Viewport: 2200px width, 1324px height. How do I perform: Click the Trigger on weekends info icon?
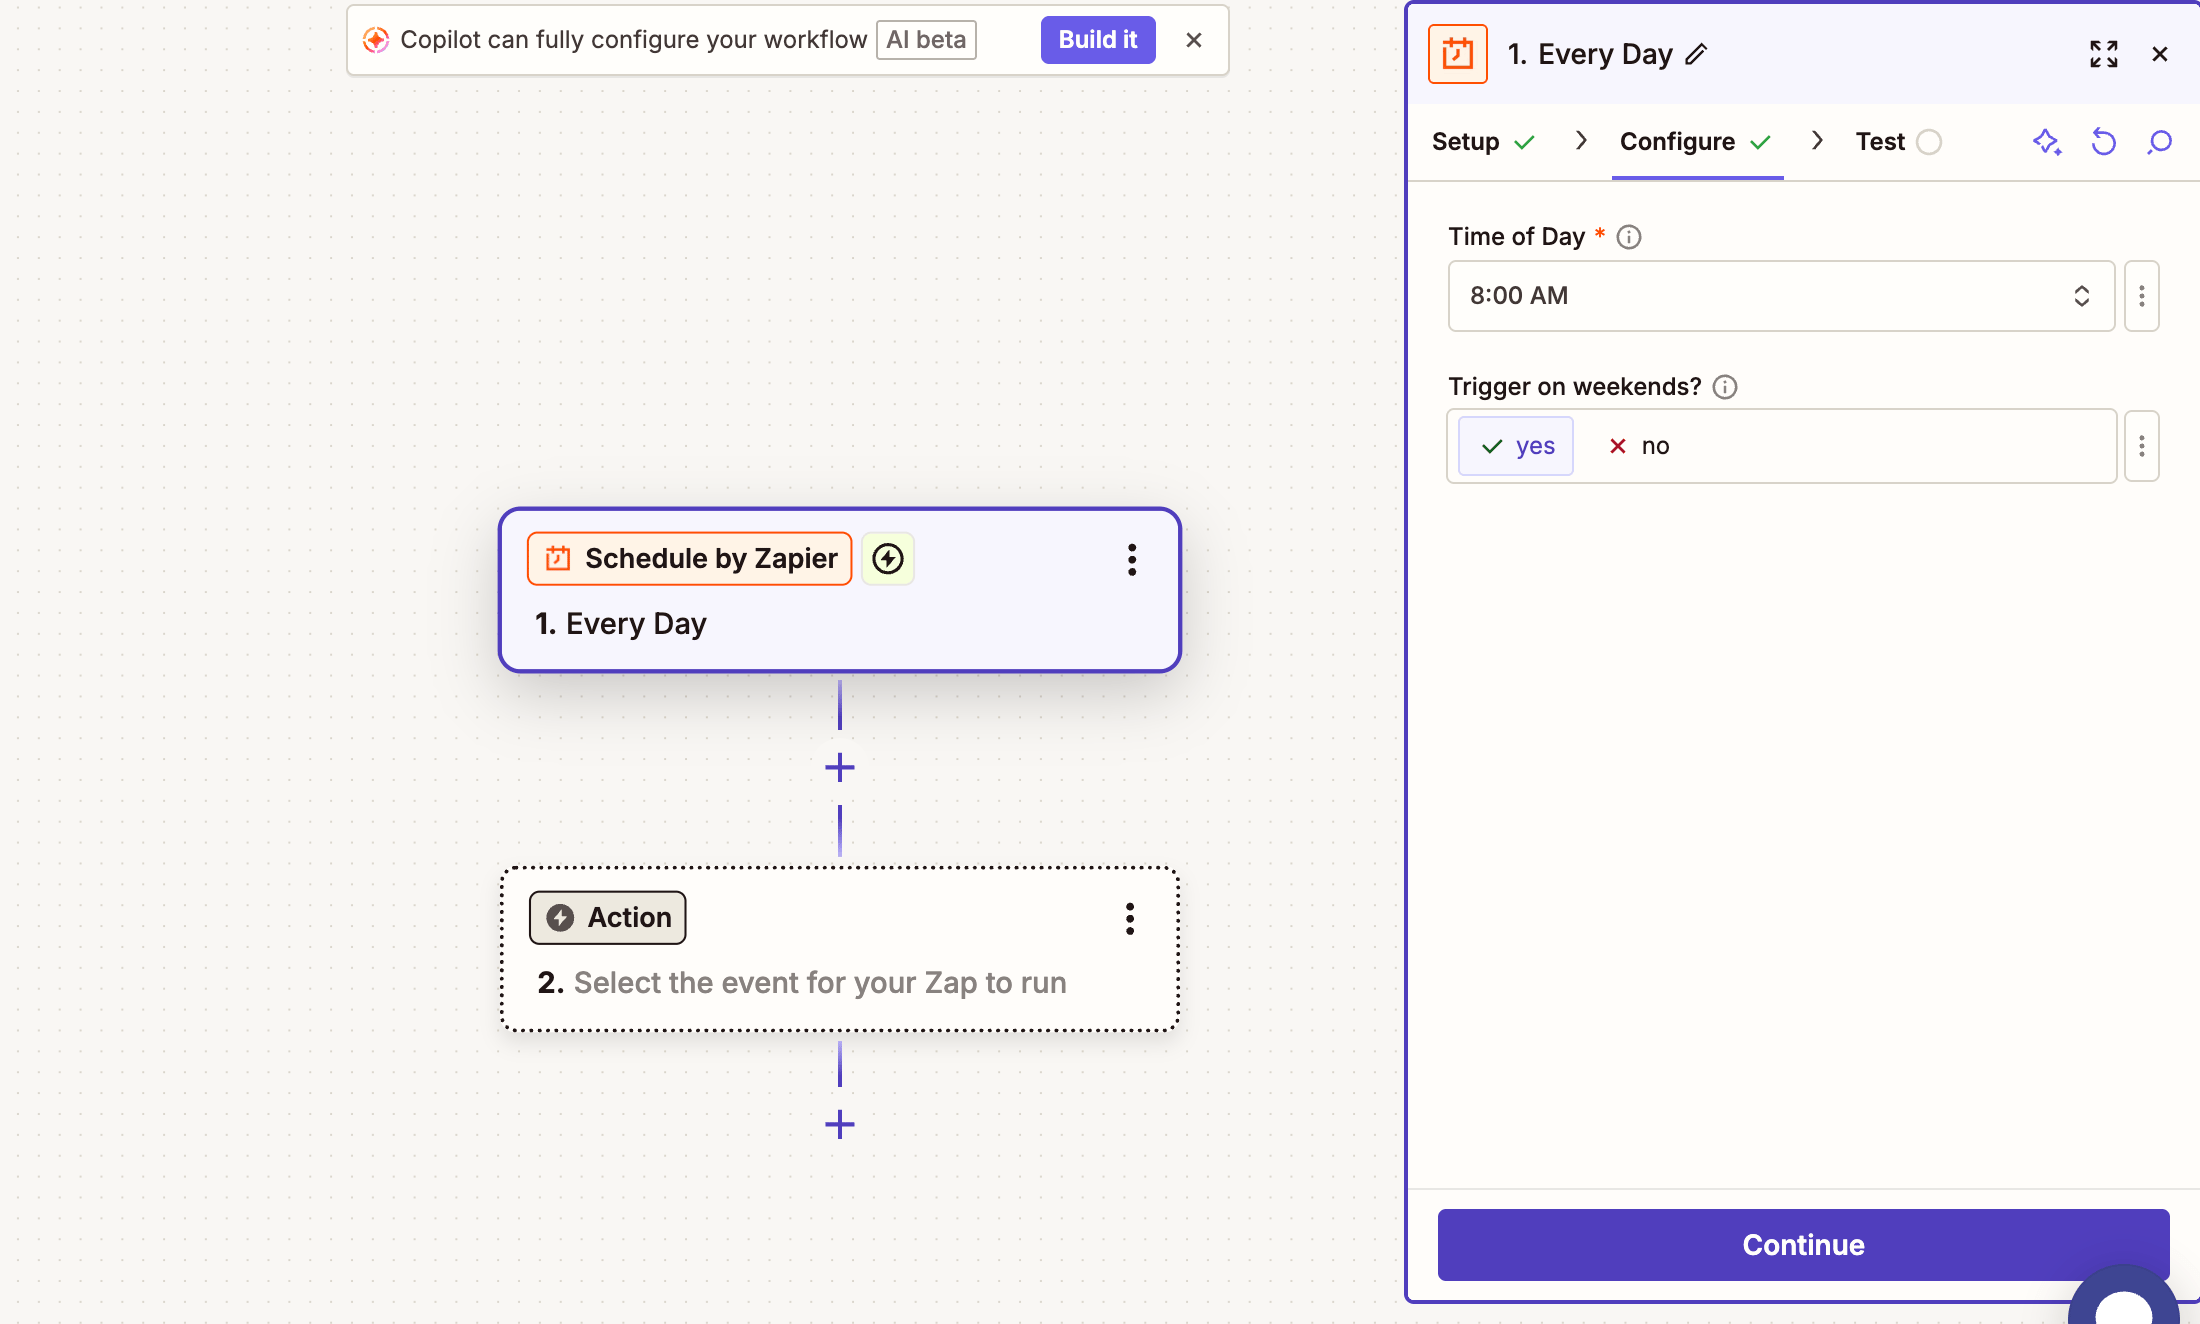(1725, 387)
